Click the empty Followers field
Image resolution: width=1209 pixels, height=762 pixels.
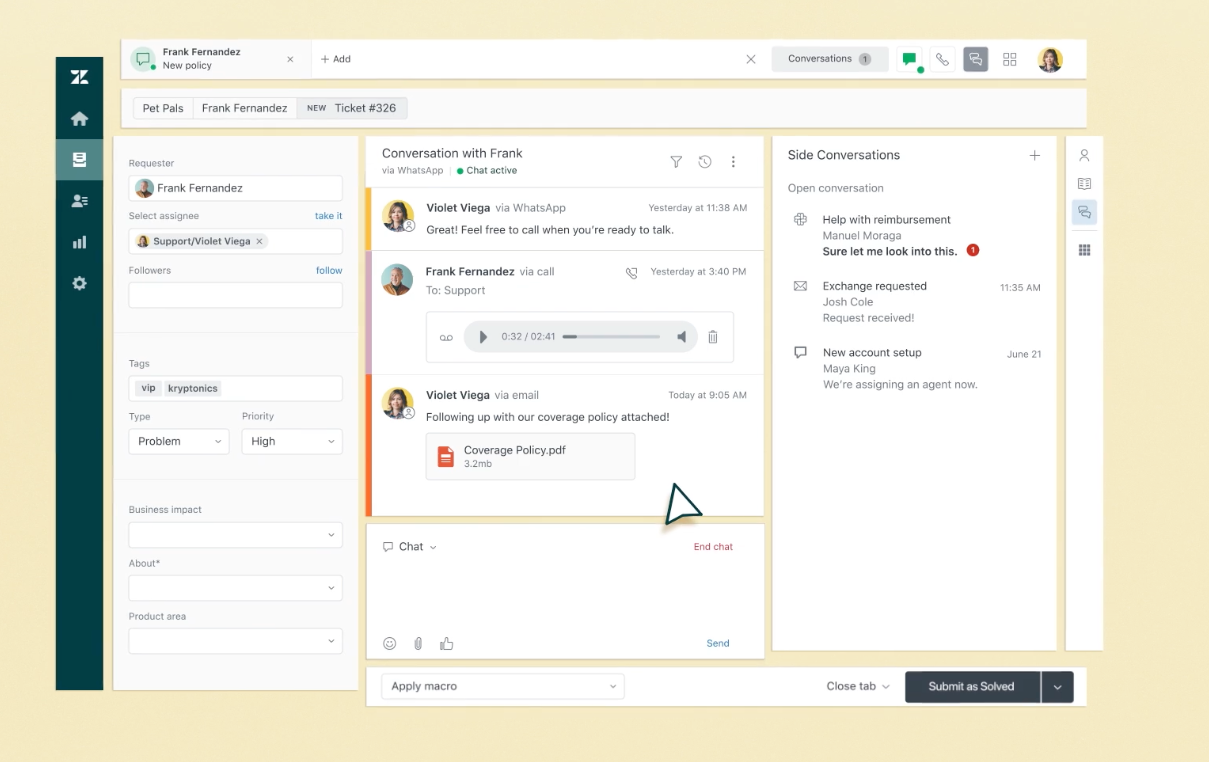[x=235, y=295]
